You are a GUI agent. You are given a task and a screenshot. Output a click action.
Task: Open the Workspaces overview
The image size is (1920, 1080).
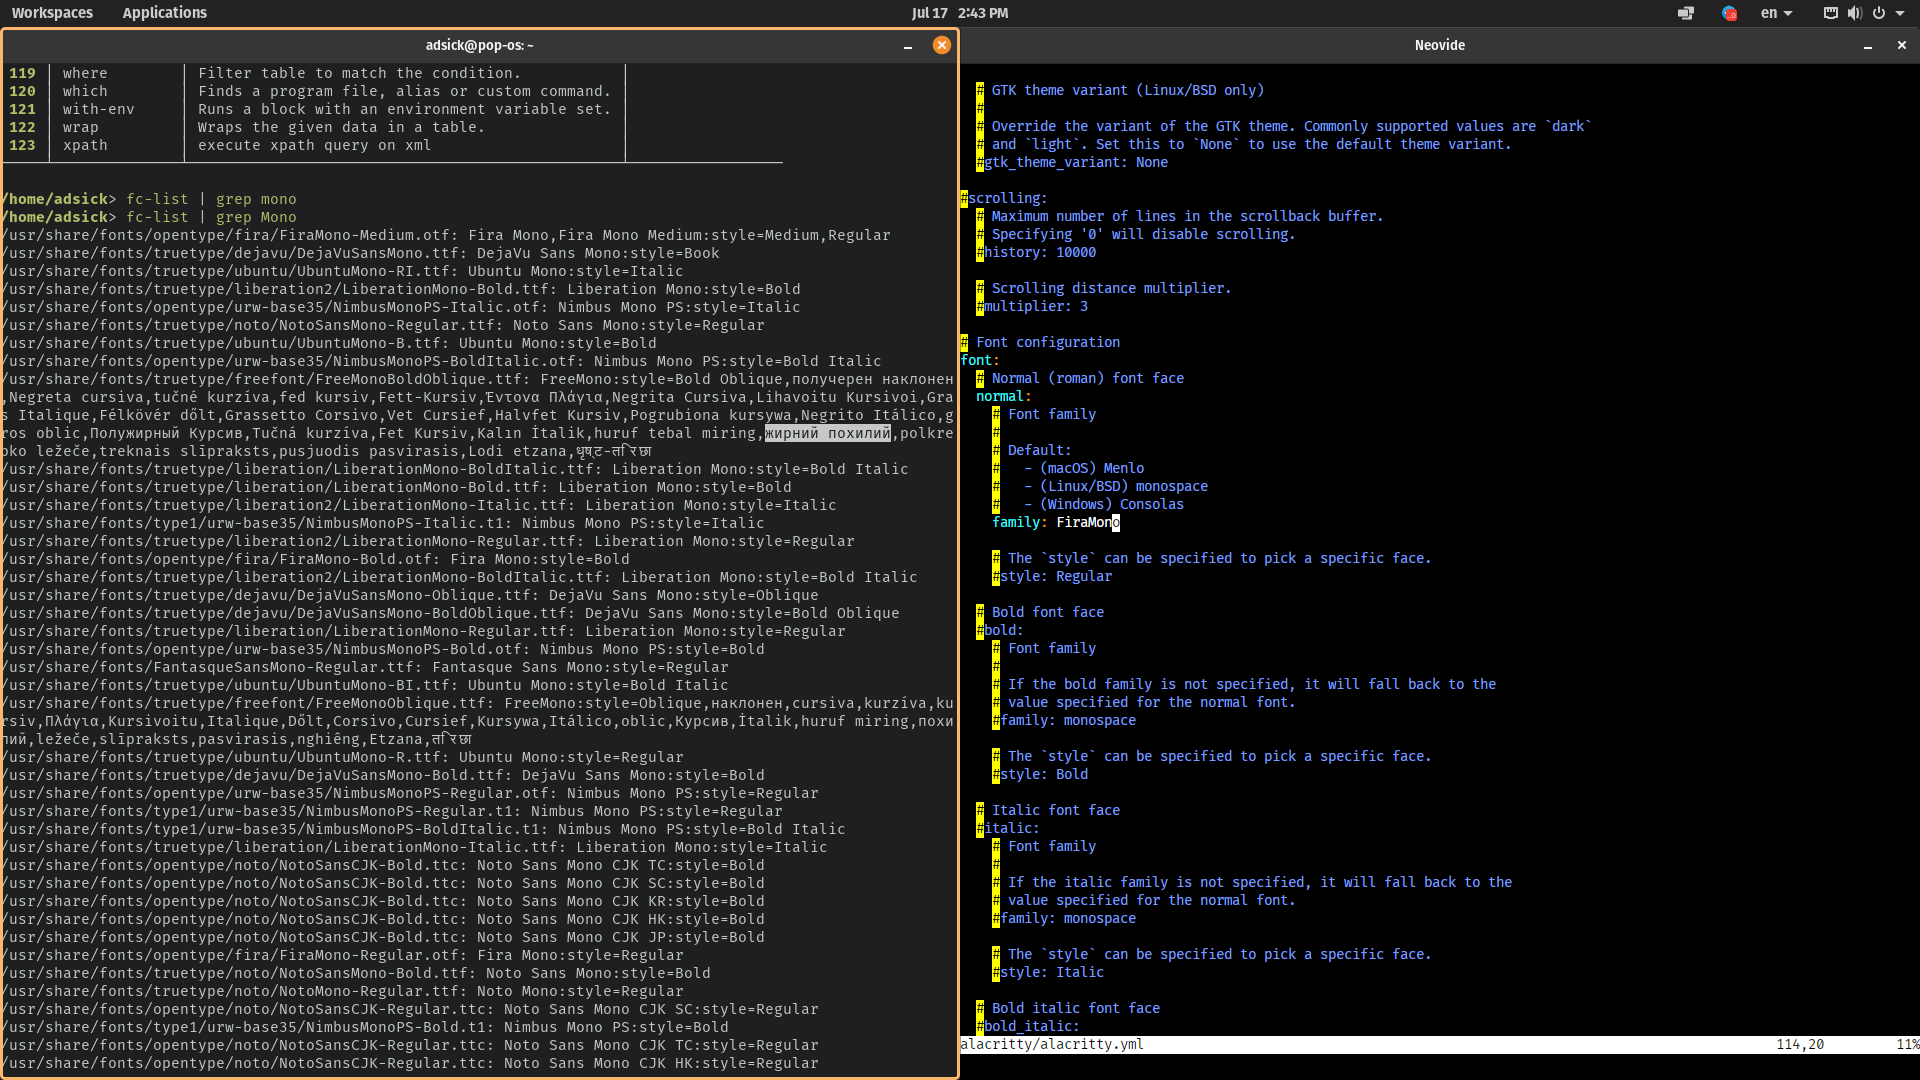[52, 13]
